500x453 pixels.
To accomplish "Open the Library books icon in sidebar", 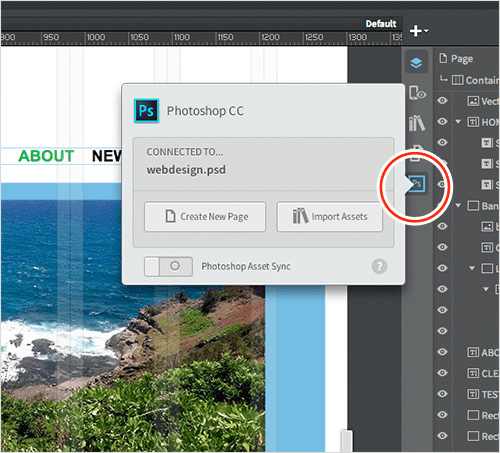I will point(417,123).
